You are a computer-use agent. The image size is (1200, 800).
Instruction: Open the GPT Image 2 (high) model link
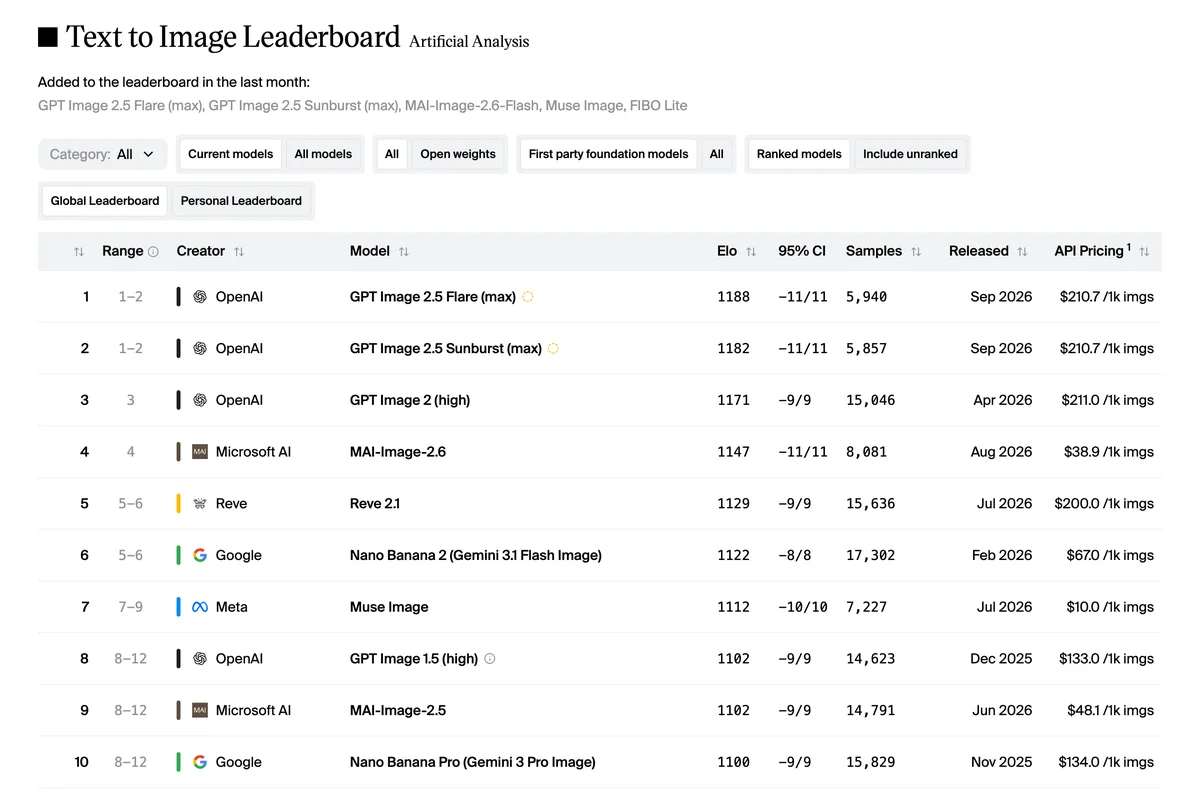(410, 400)
